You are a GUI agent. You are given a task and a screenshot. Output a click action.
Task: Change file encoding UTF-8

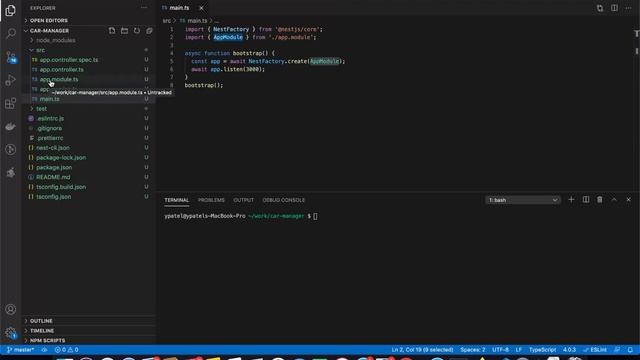(x=500, y=350)
